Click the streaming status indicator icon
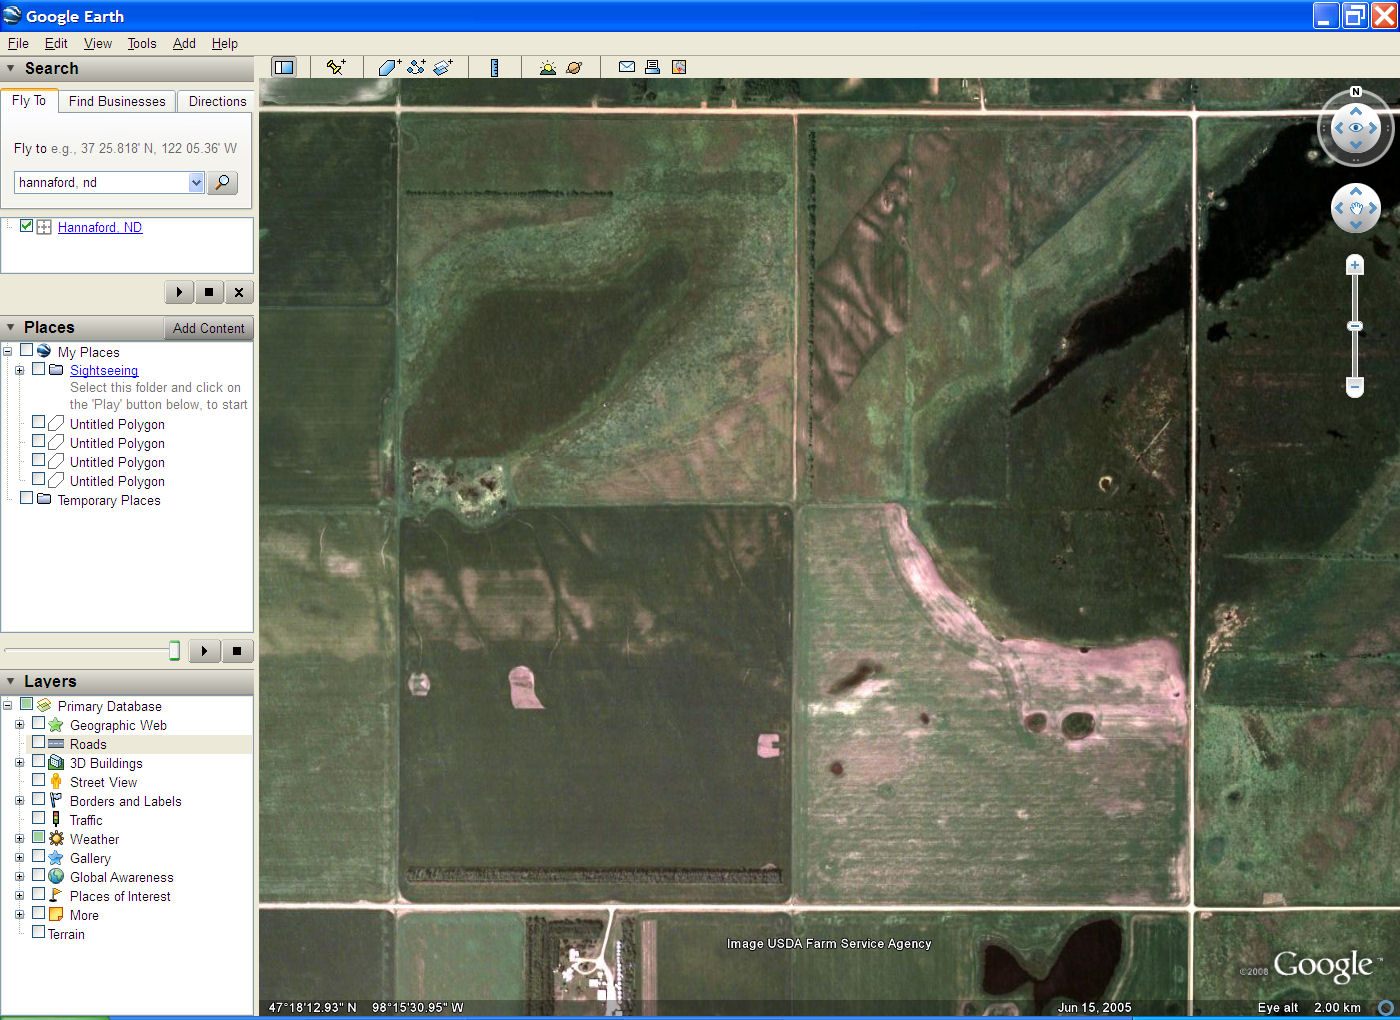This screenshot has width=1400, height=1020. pos(1386,1007)
